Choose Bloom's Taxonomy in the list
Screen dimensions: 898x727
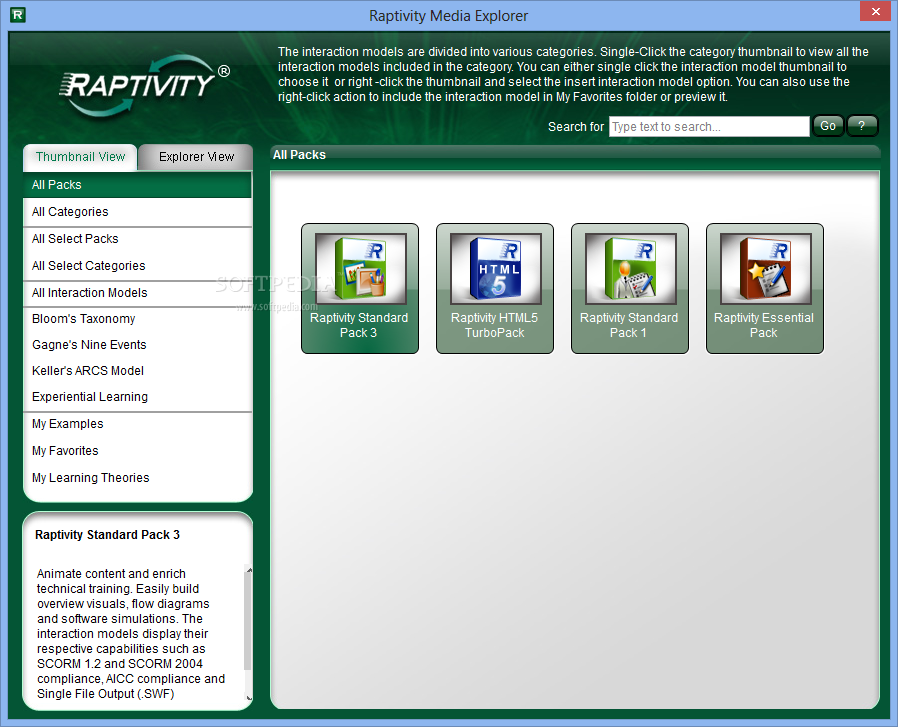[137, 319]
